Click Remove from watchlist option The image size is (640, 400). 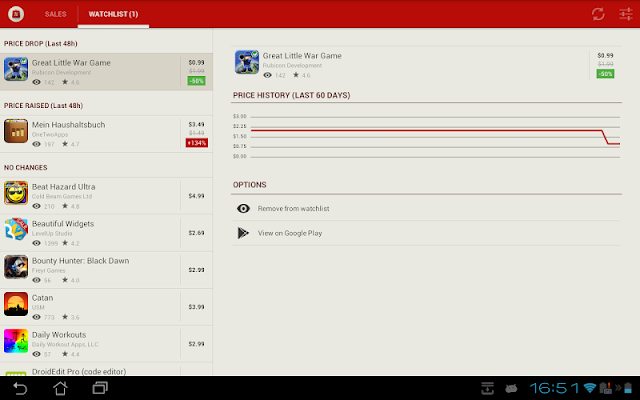click(x=426, y=209)
